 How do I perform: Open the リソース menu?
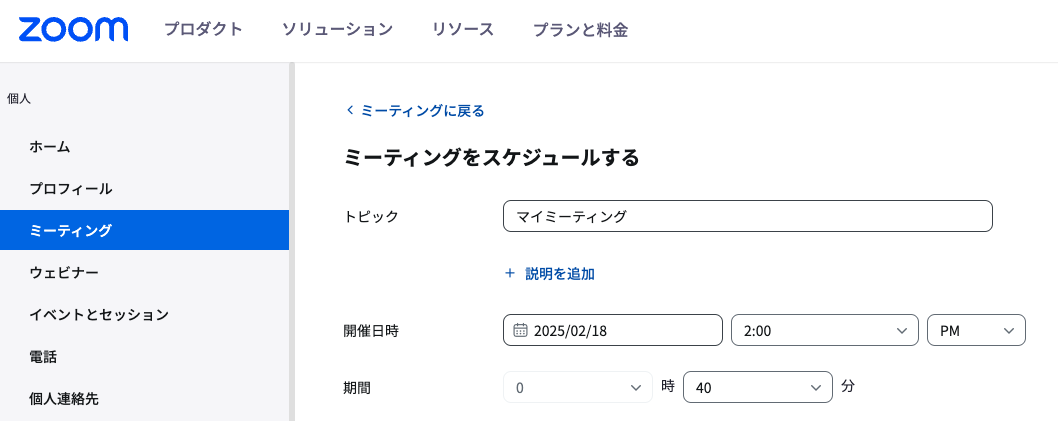coord(463,30)
